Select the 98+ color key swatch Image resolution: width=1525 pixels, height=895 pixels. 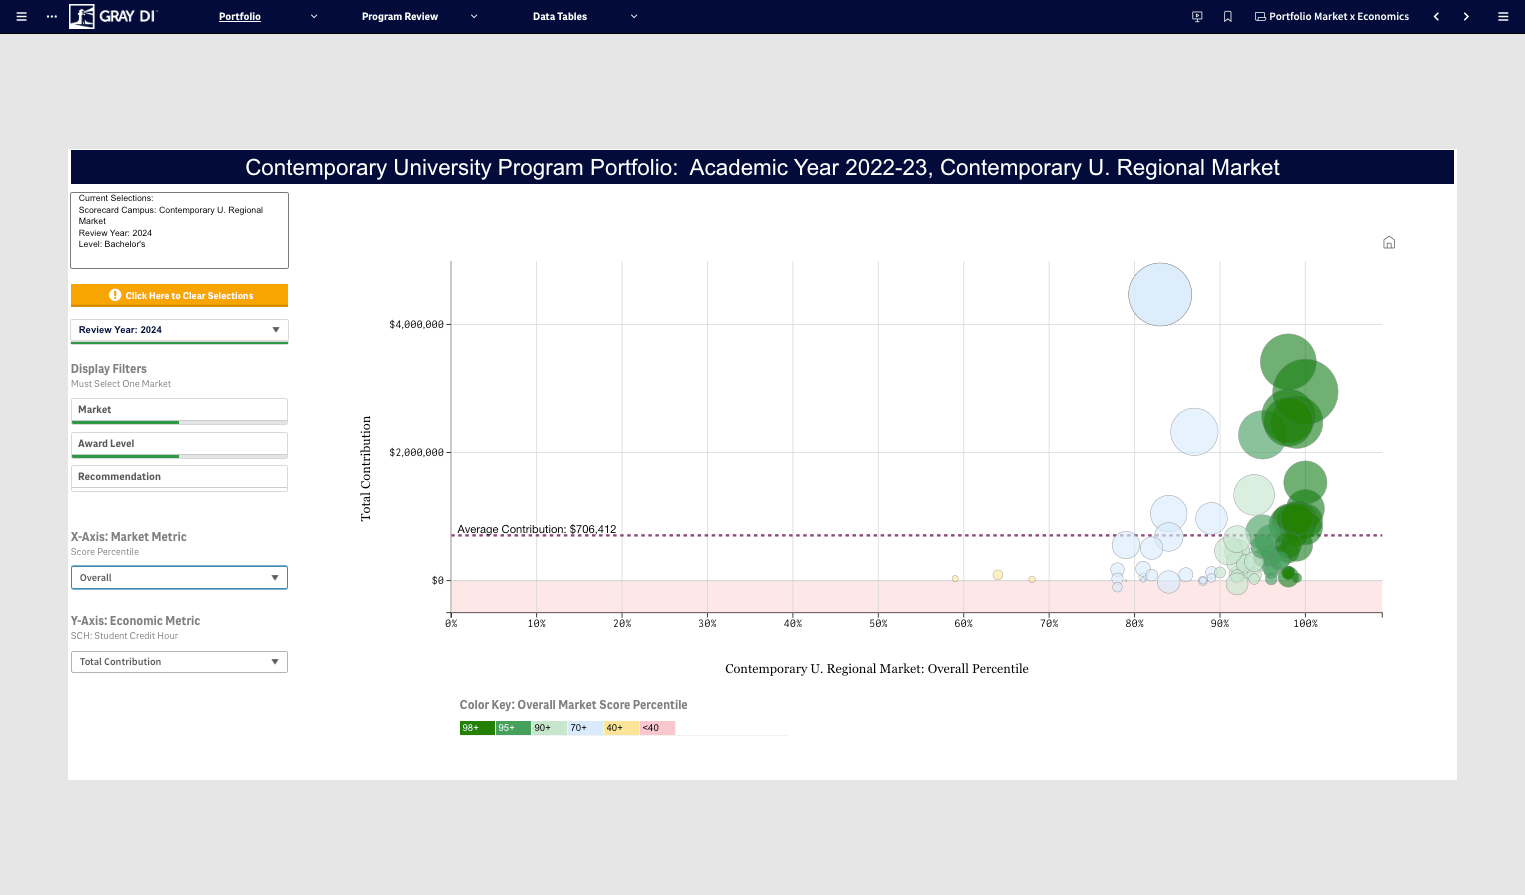477,728
